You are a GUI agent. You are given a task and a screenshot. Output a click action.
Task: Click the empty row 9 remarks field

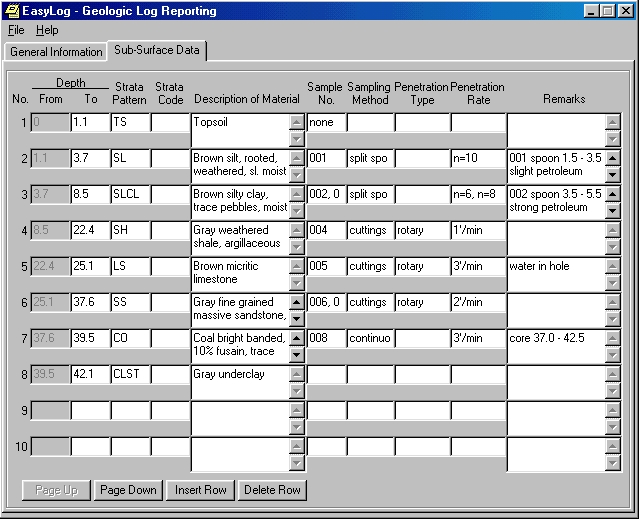point(556,418)
